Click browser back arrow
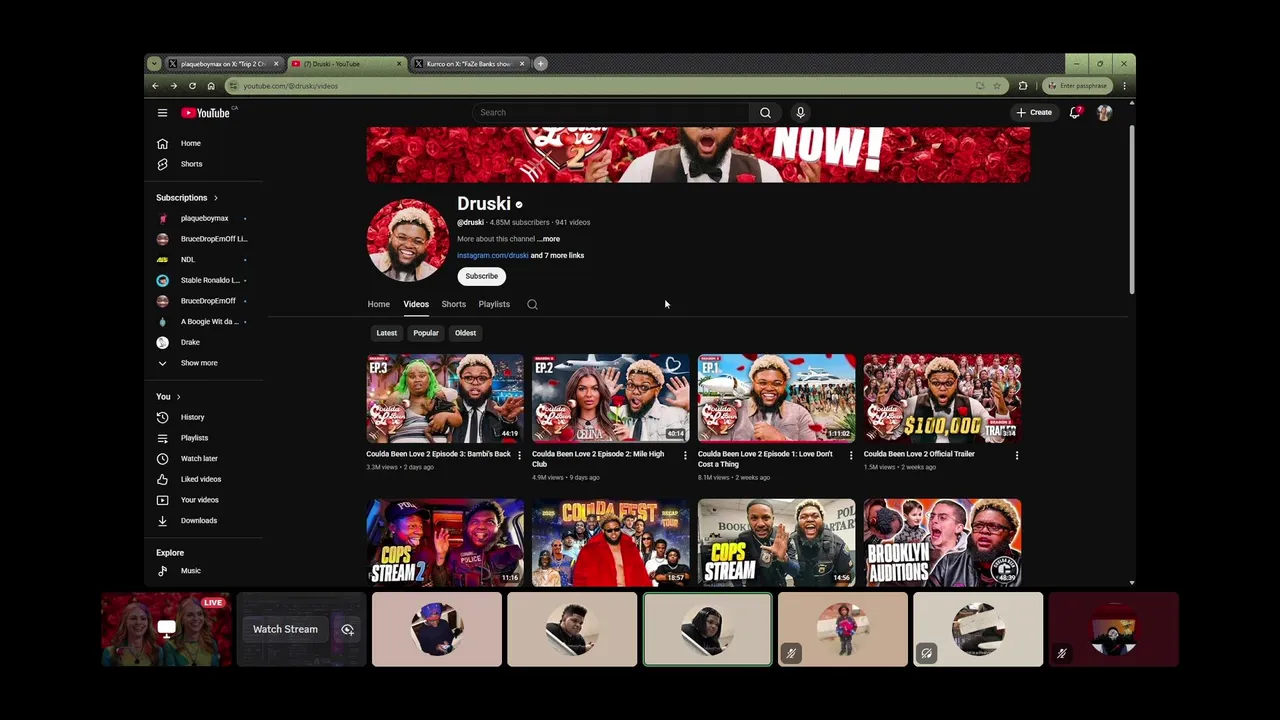This screenshot has height=720, width=1280. 155,86
